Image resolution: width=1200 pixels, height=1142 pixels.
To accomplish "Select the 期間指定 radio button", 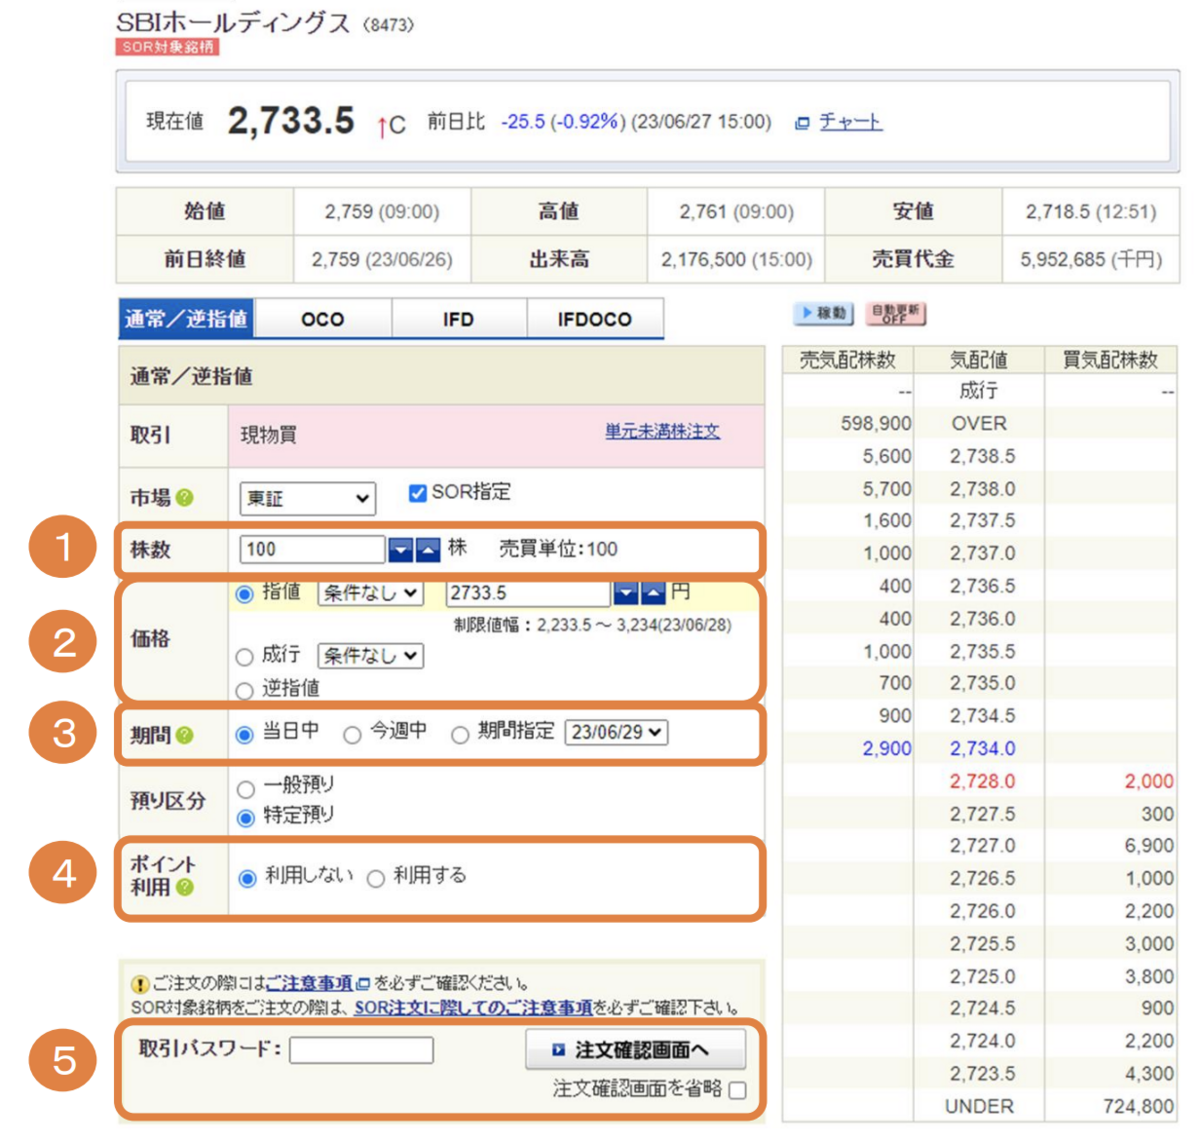I will click(x=460, y=735).
